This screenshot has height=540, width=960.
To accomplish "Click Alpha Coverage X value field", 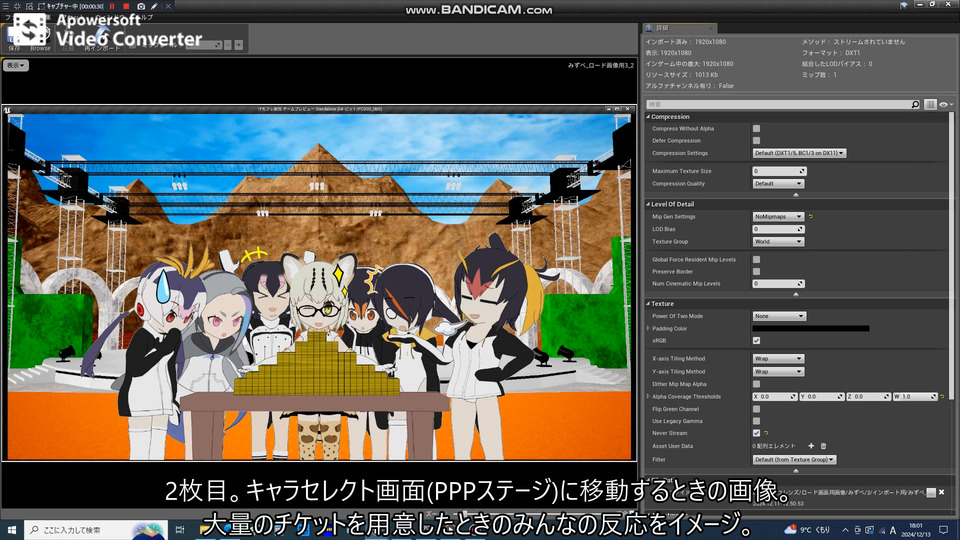I will 774,397.
